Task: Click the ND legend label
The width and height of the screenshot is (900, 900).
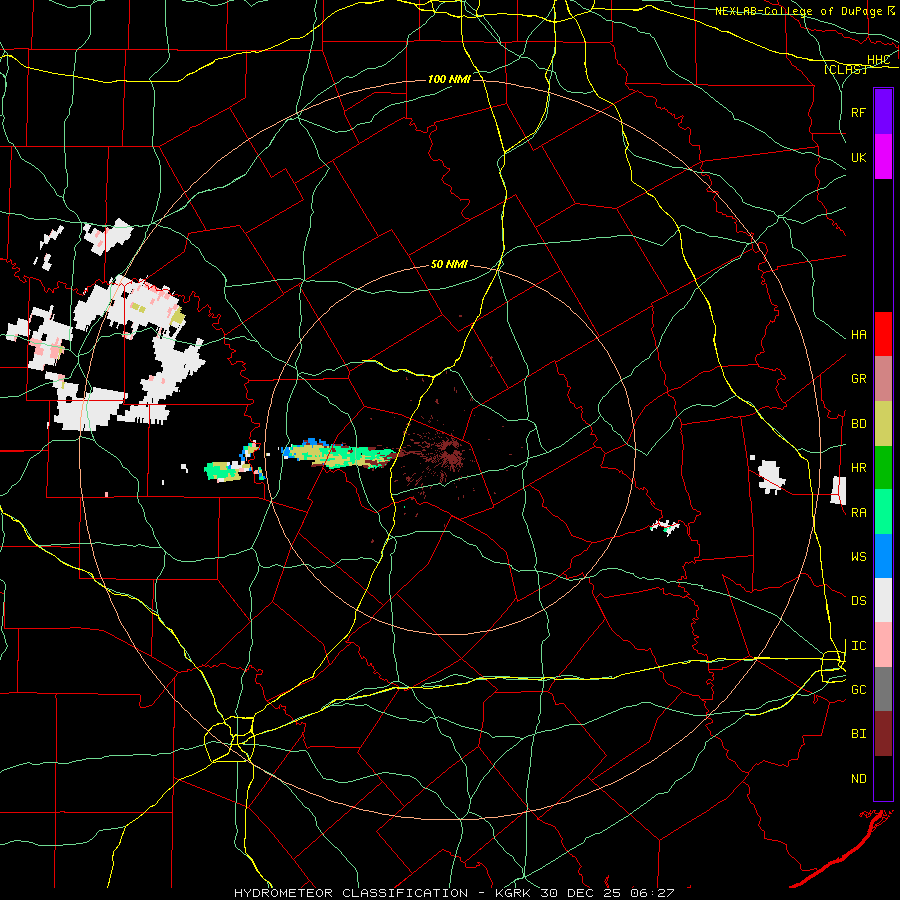Action: (858, 779)
